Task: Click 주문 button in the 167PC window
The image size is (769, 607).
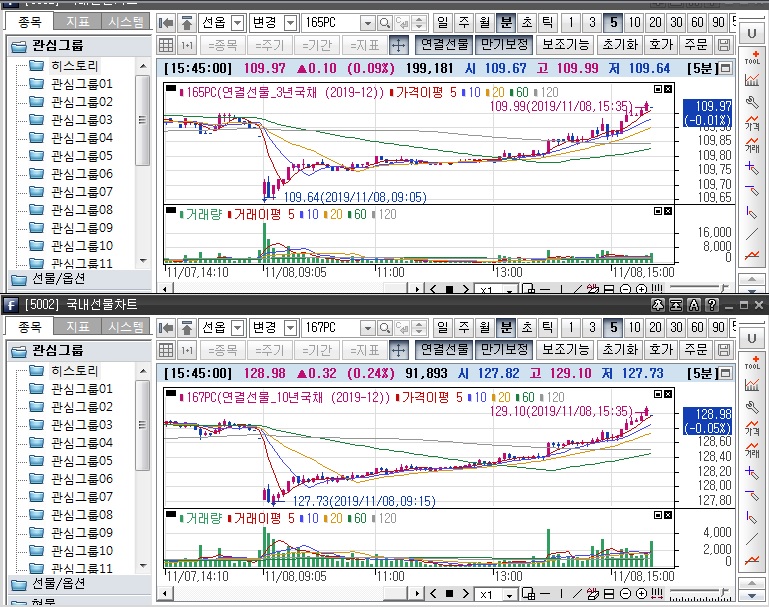Action: pos(696,350)
